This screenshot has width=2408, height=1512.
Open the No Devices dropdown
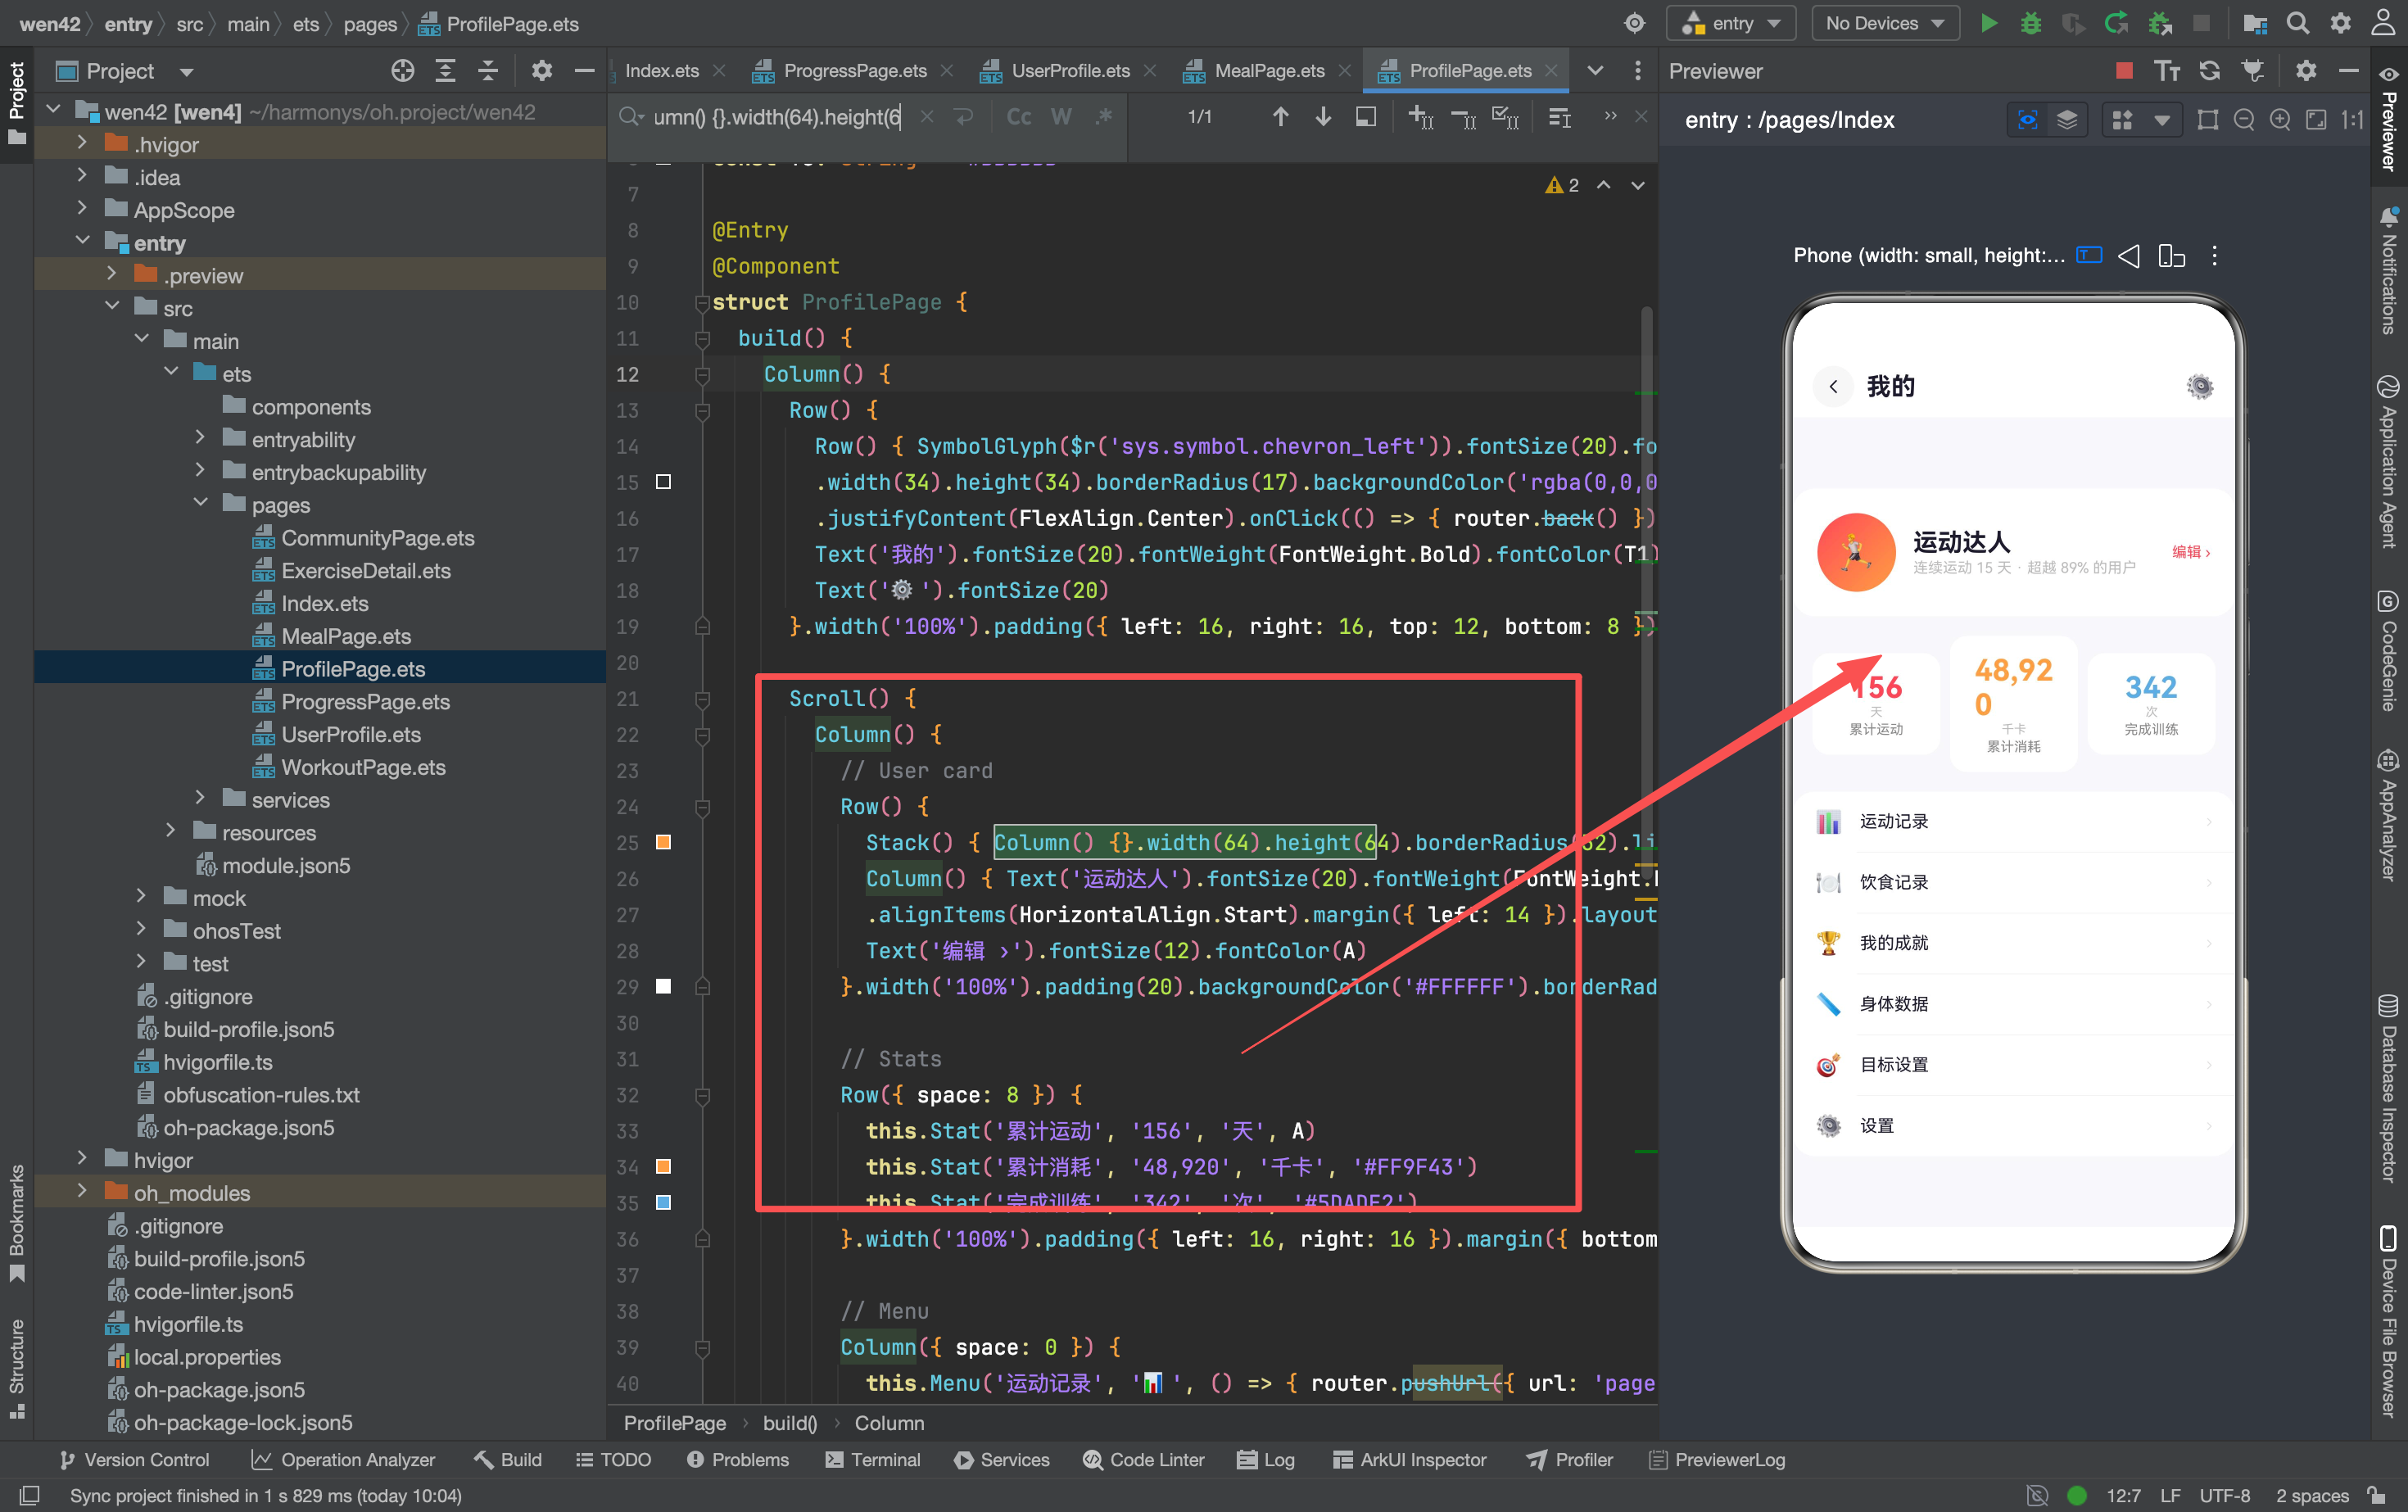pos(1884,23)
